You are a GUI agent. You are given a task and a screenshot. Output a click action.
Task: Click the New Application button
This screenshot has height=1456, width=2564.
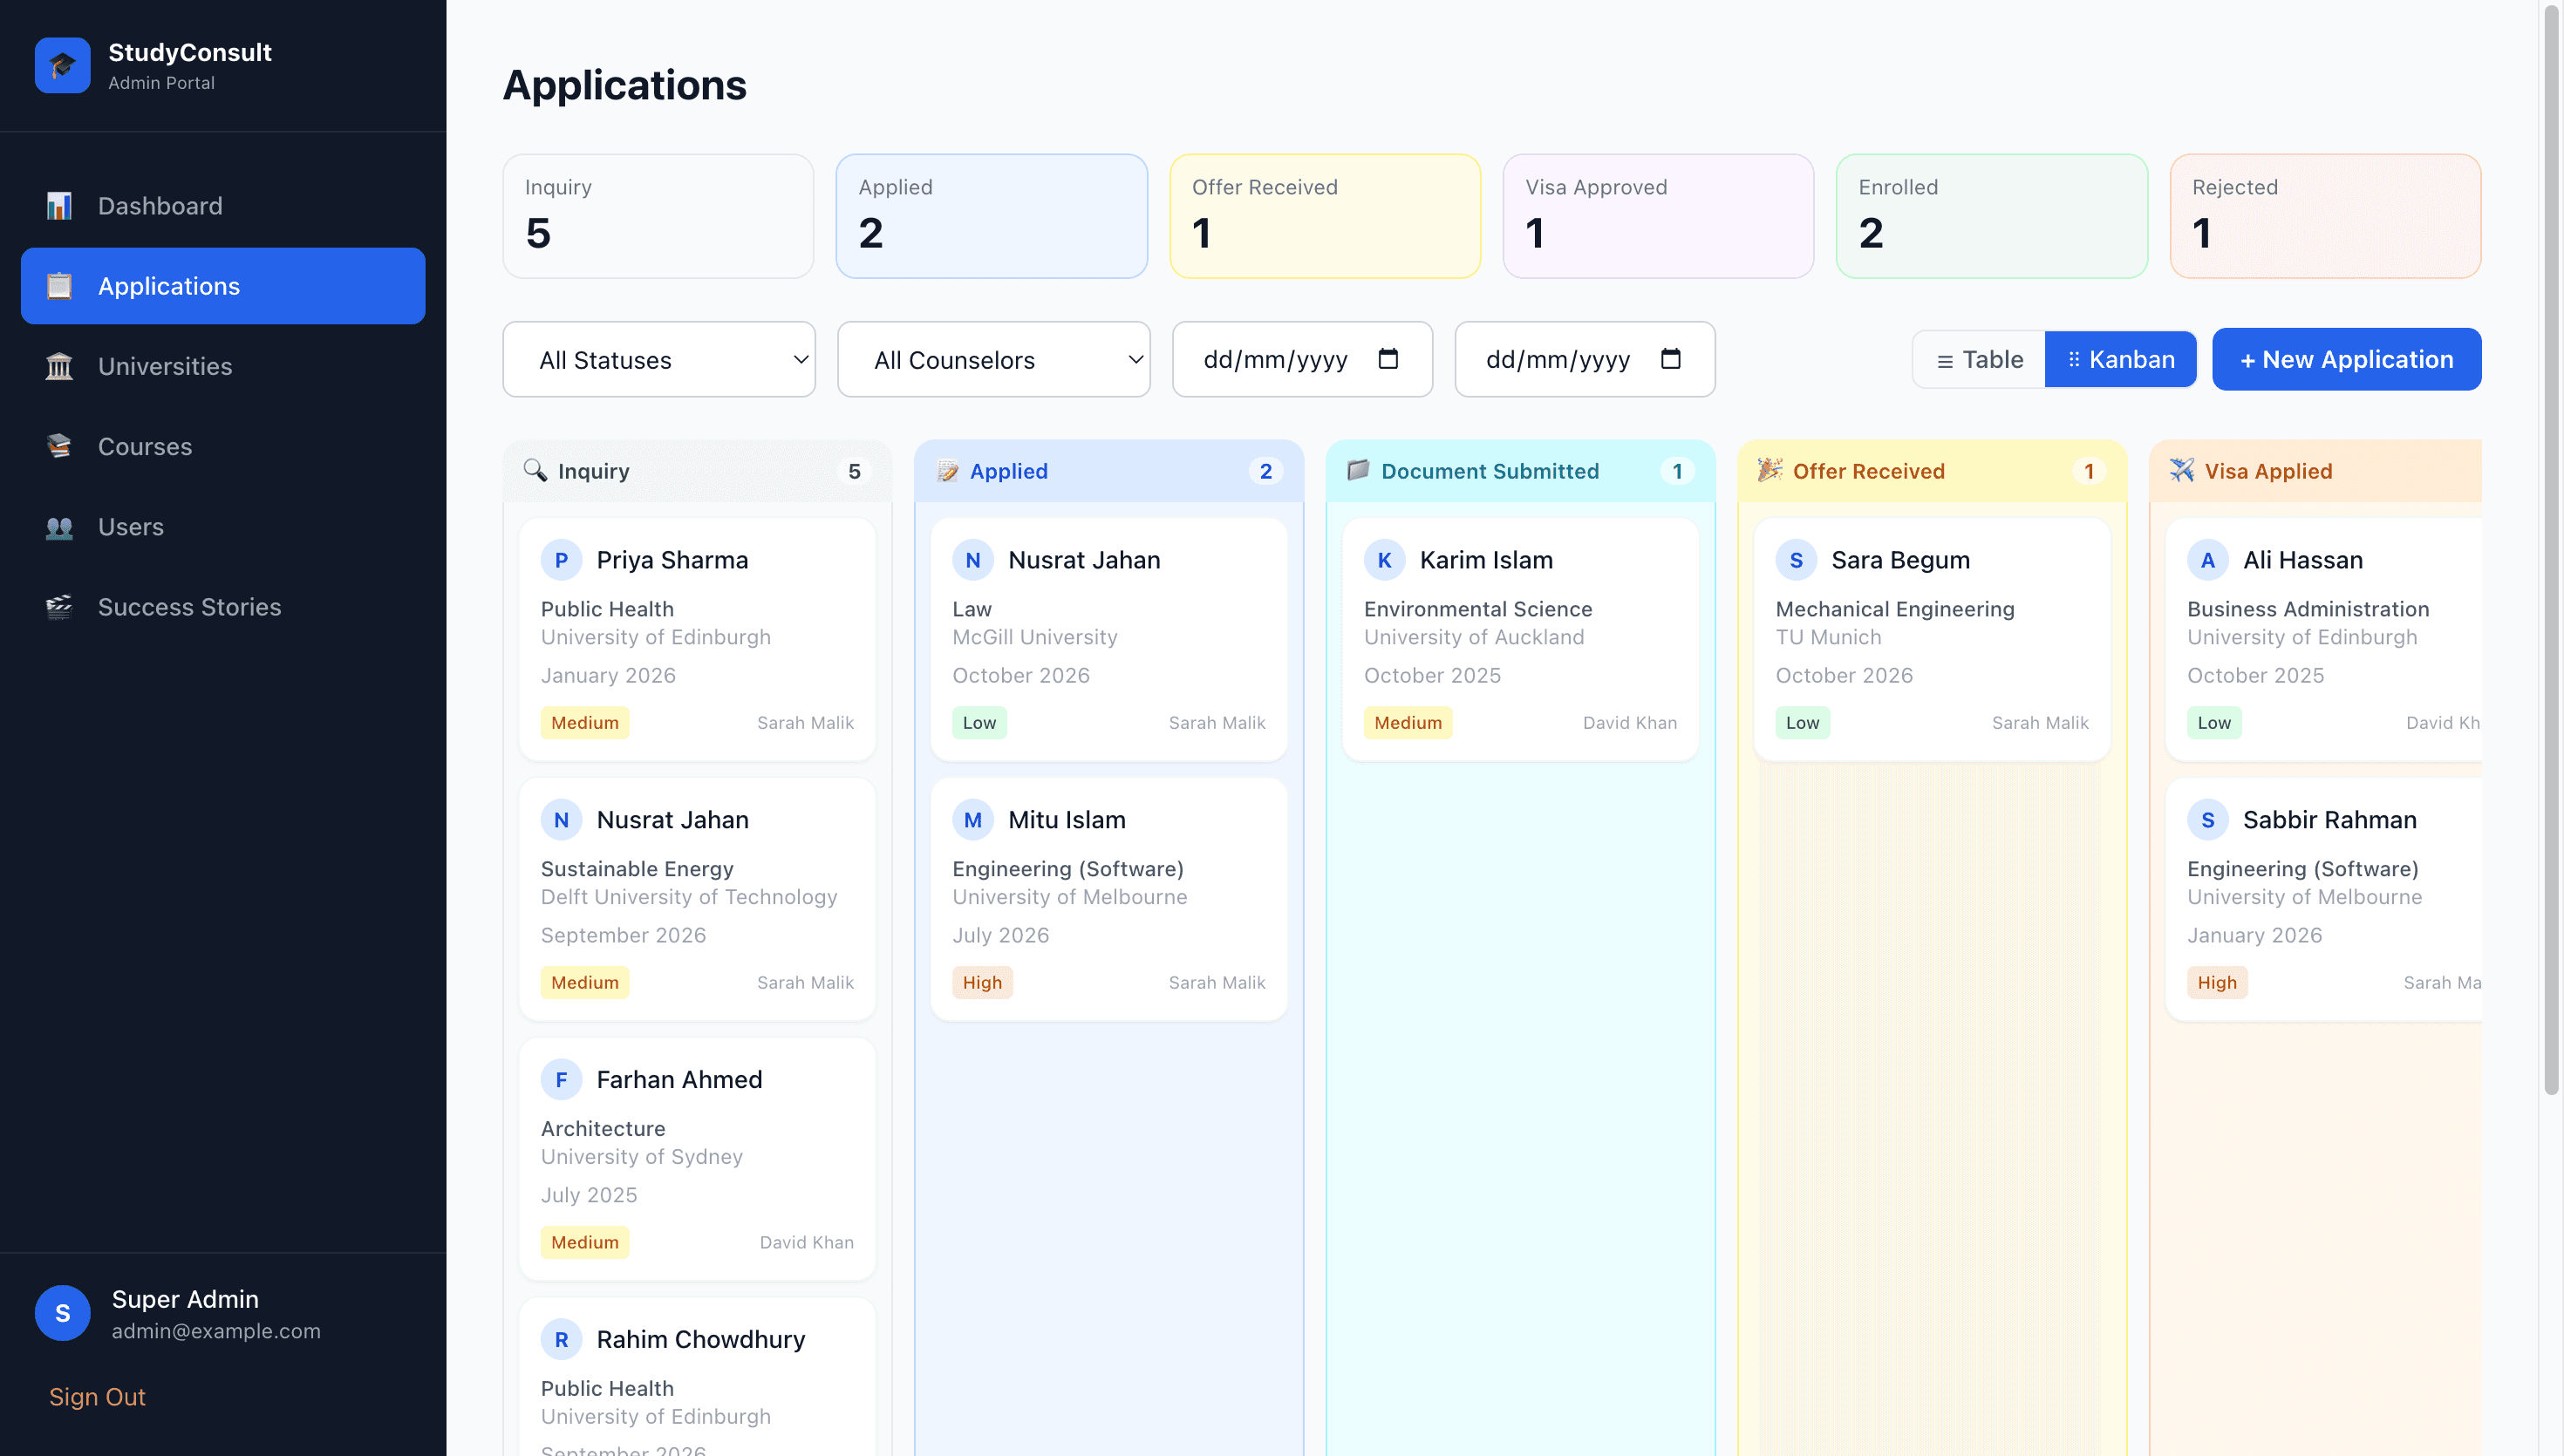coord(2347,359)
